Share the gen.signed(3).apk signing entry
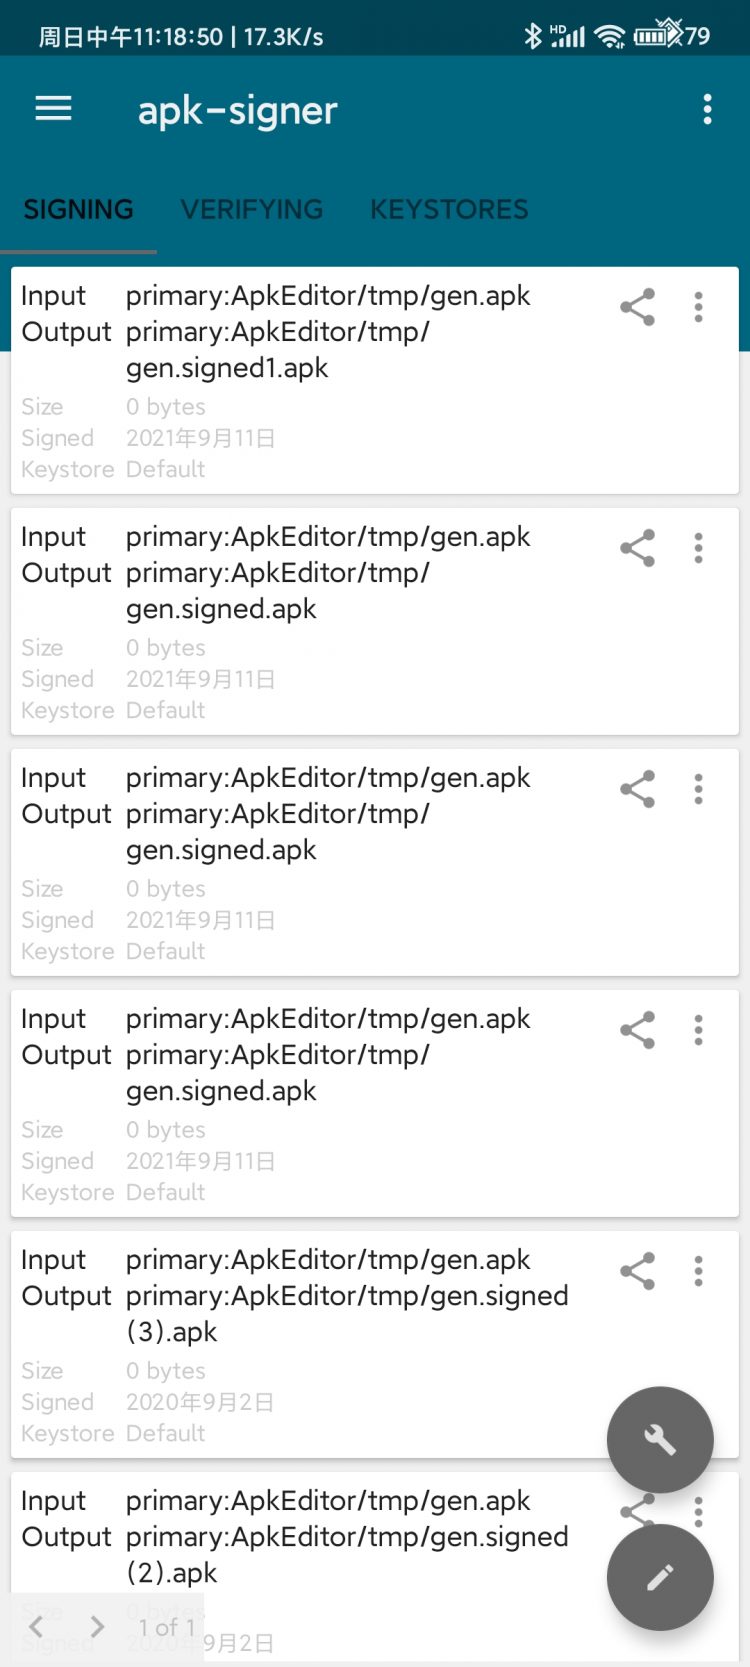Viewport: 750px width, 1667px height. (637, 1271)
